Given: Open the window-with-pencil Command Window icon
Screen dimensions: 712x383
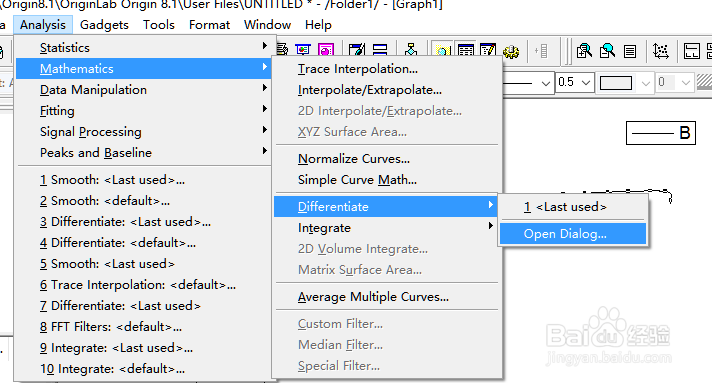Looking at the screenshot, I should (488, 50).
